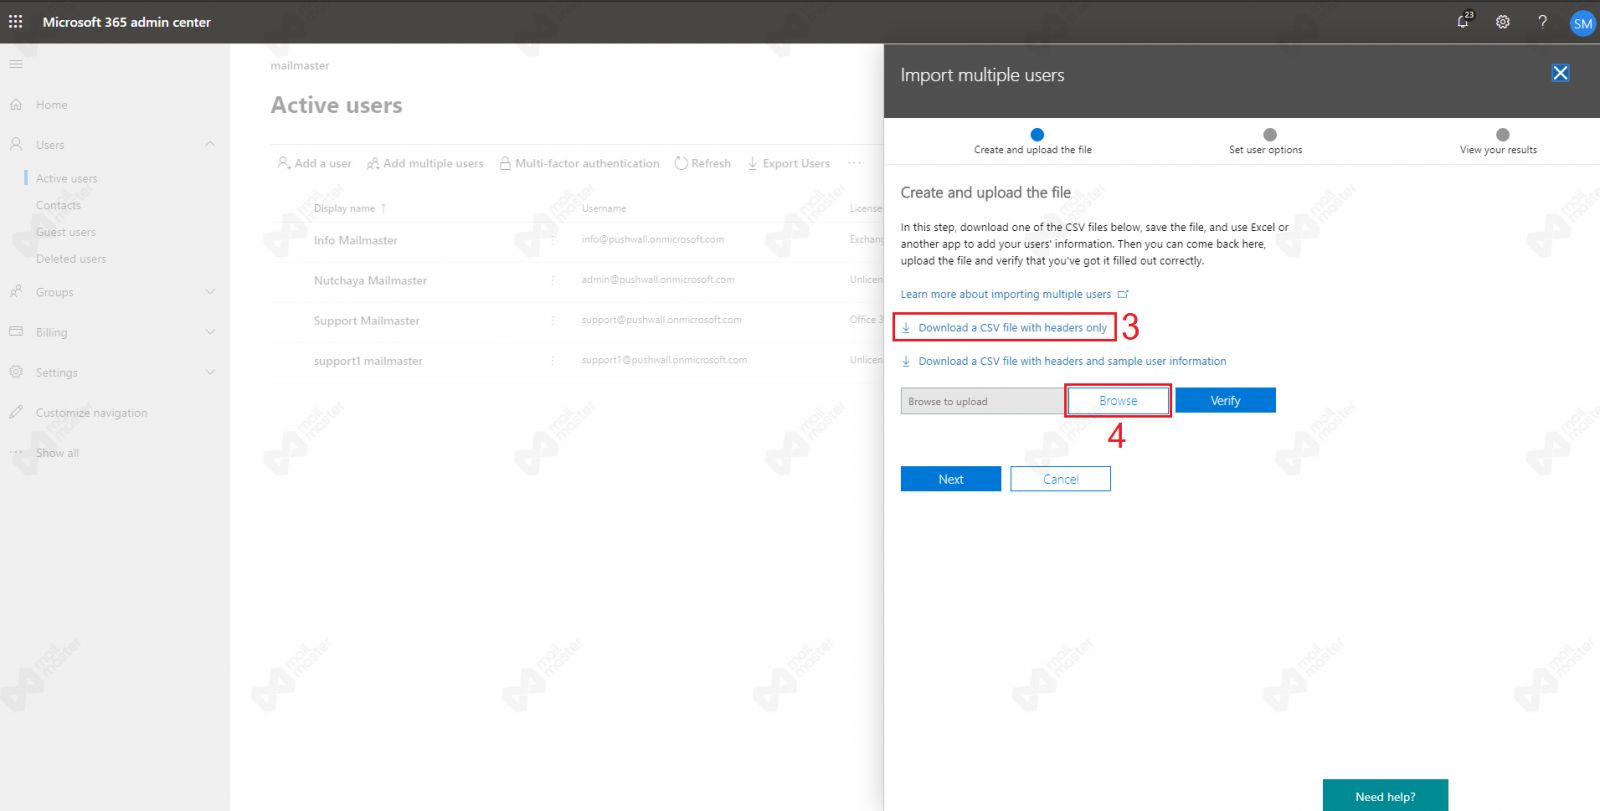Screen dimensions: 1600x811
Task: Click the Verify button
Action: [1225, 401]
